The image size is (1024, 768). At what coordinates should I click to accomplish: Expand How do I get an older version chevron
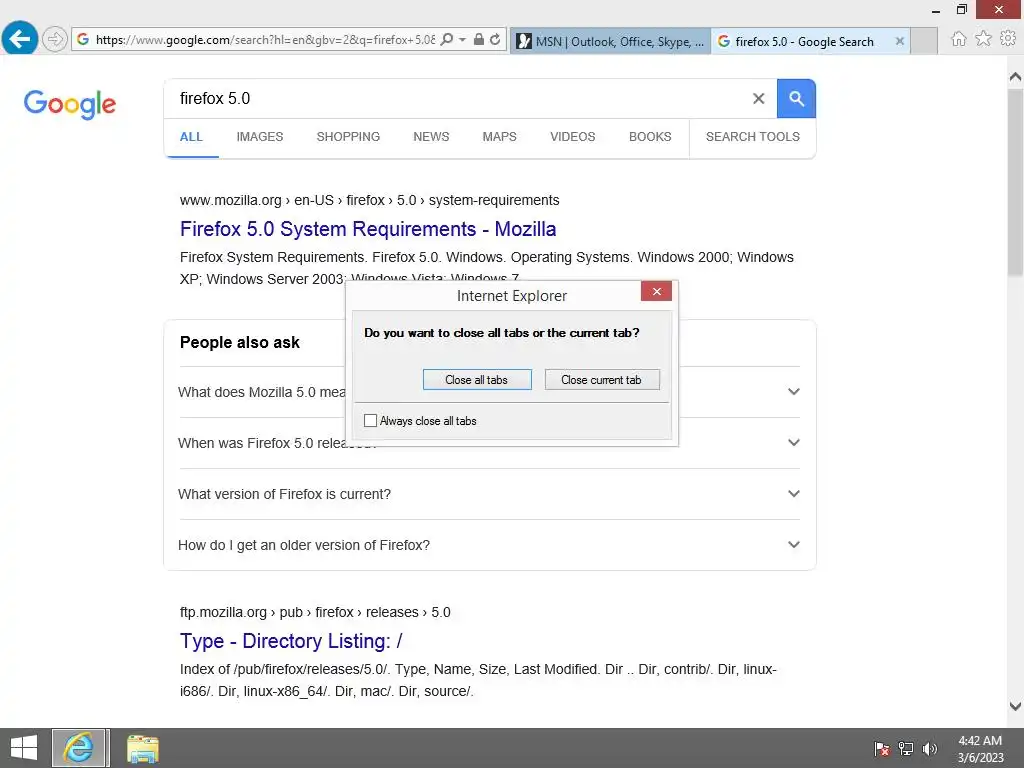(x=793, y=545)
